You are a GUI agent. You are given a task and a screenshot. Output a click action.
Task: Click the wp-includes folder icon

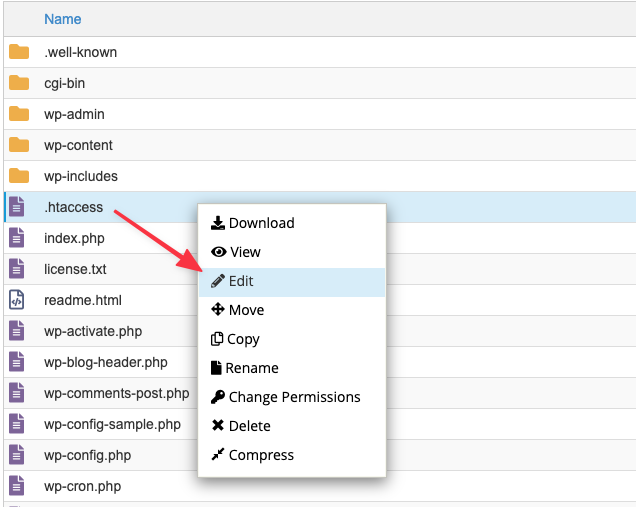click(x=19, y=176)
